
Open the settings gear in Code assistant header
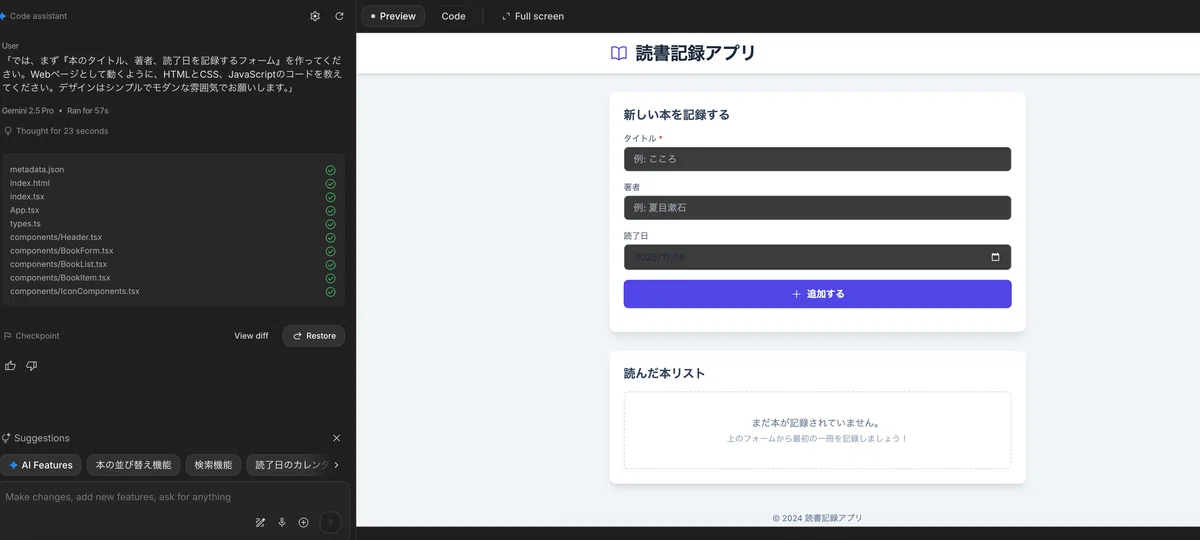point(315,16)
